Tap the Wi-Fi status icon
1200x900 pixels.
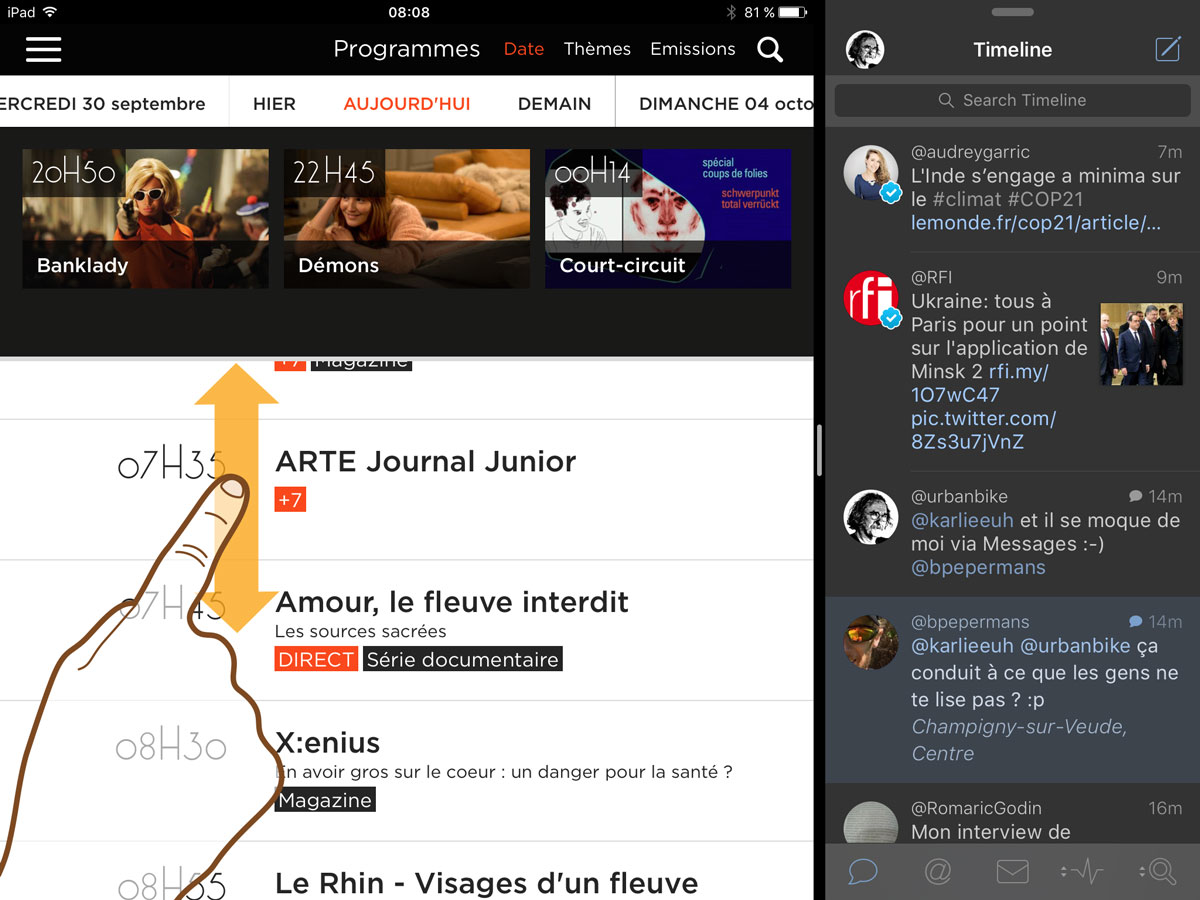click(51, 12)
